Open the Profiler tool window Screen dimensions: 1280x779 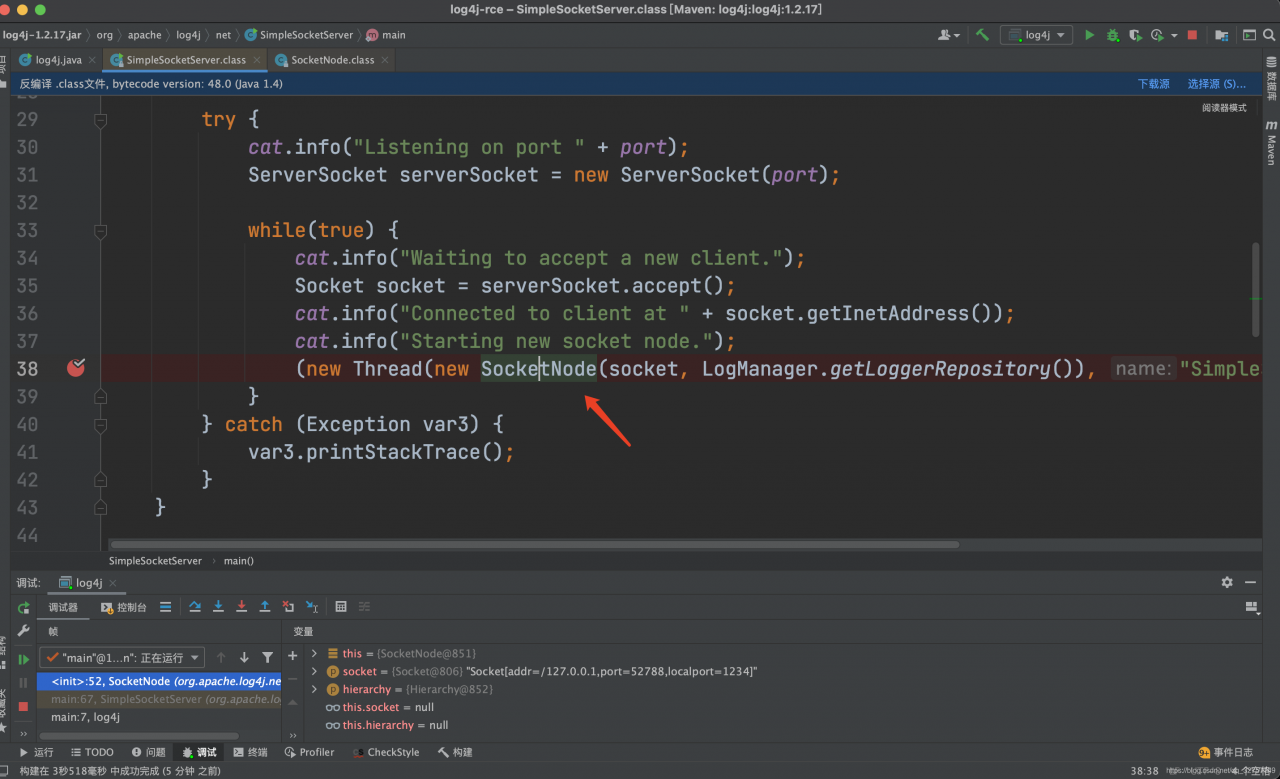(x=310, y=752)
